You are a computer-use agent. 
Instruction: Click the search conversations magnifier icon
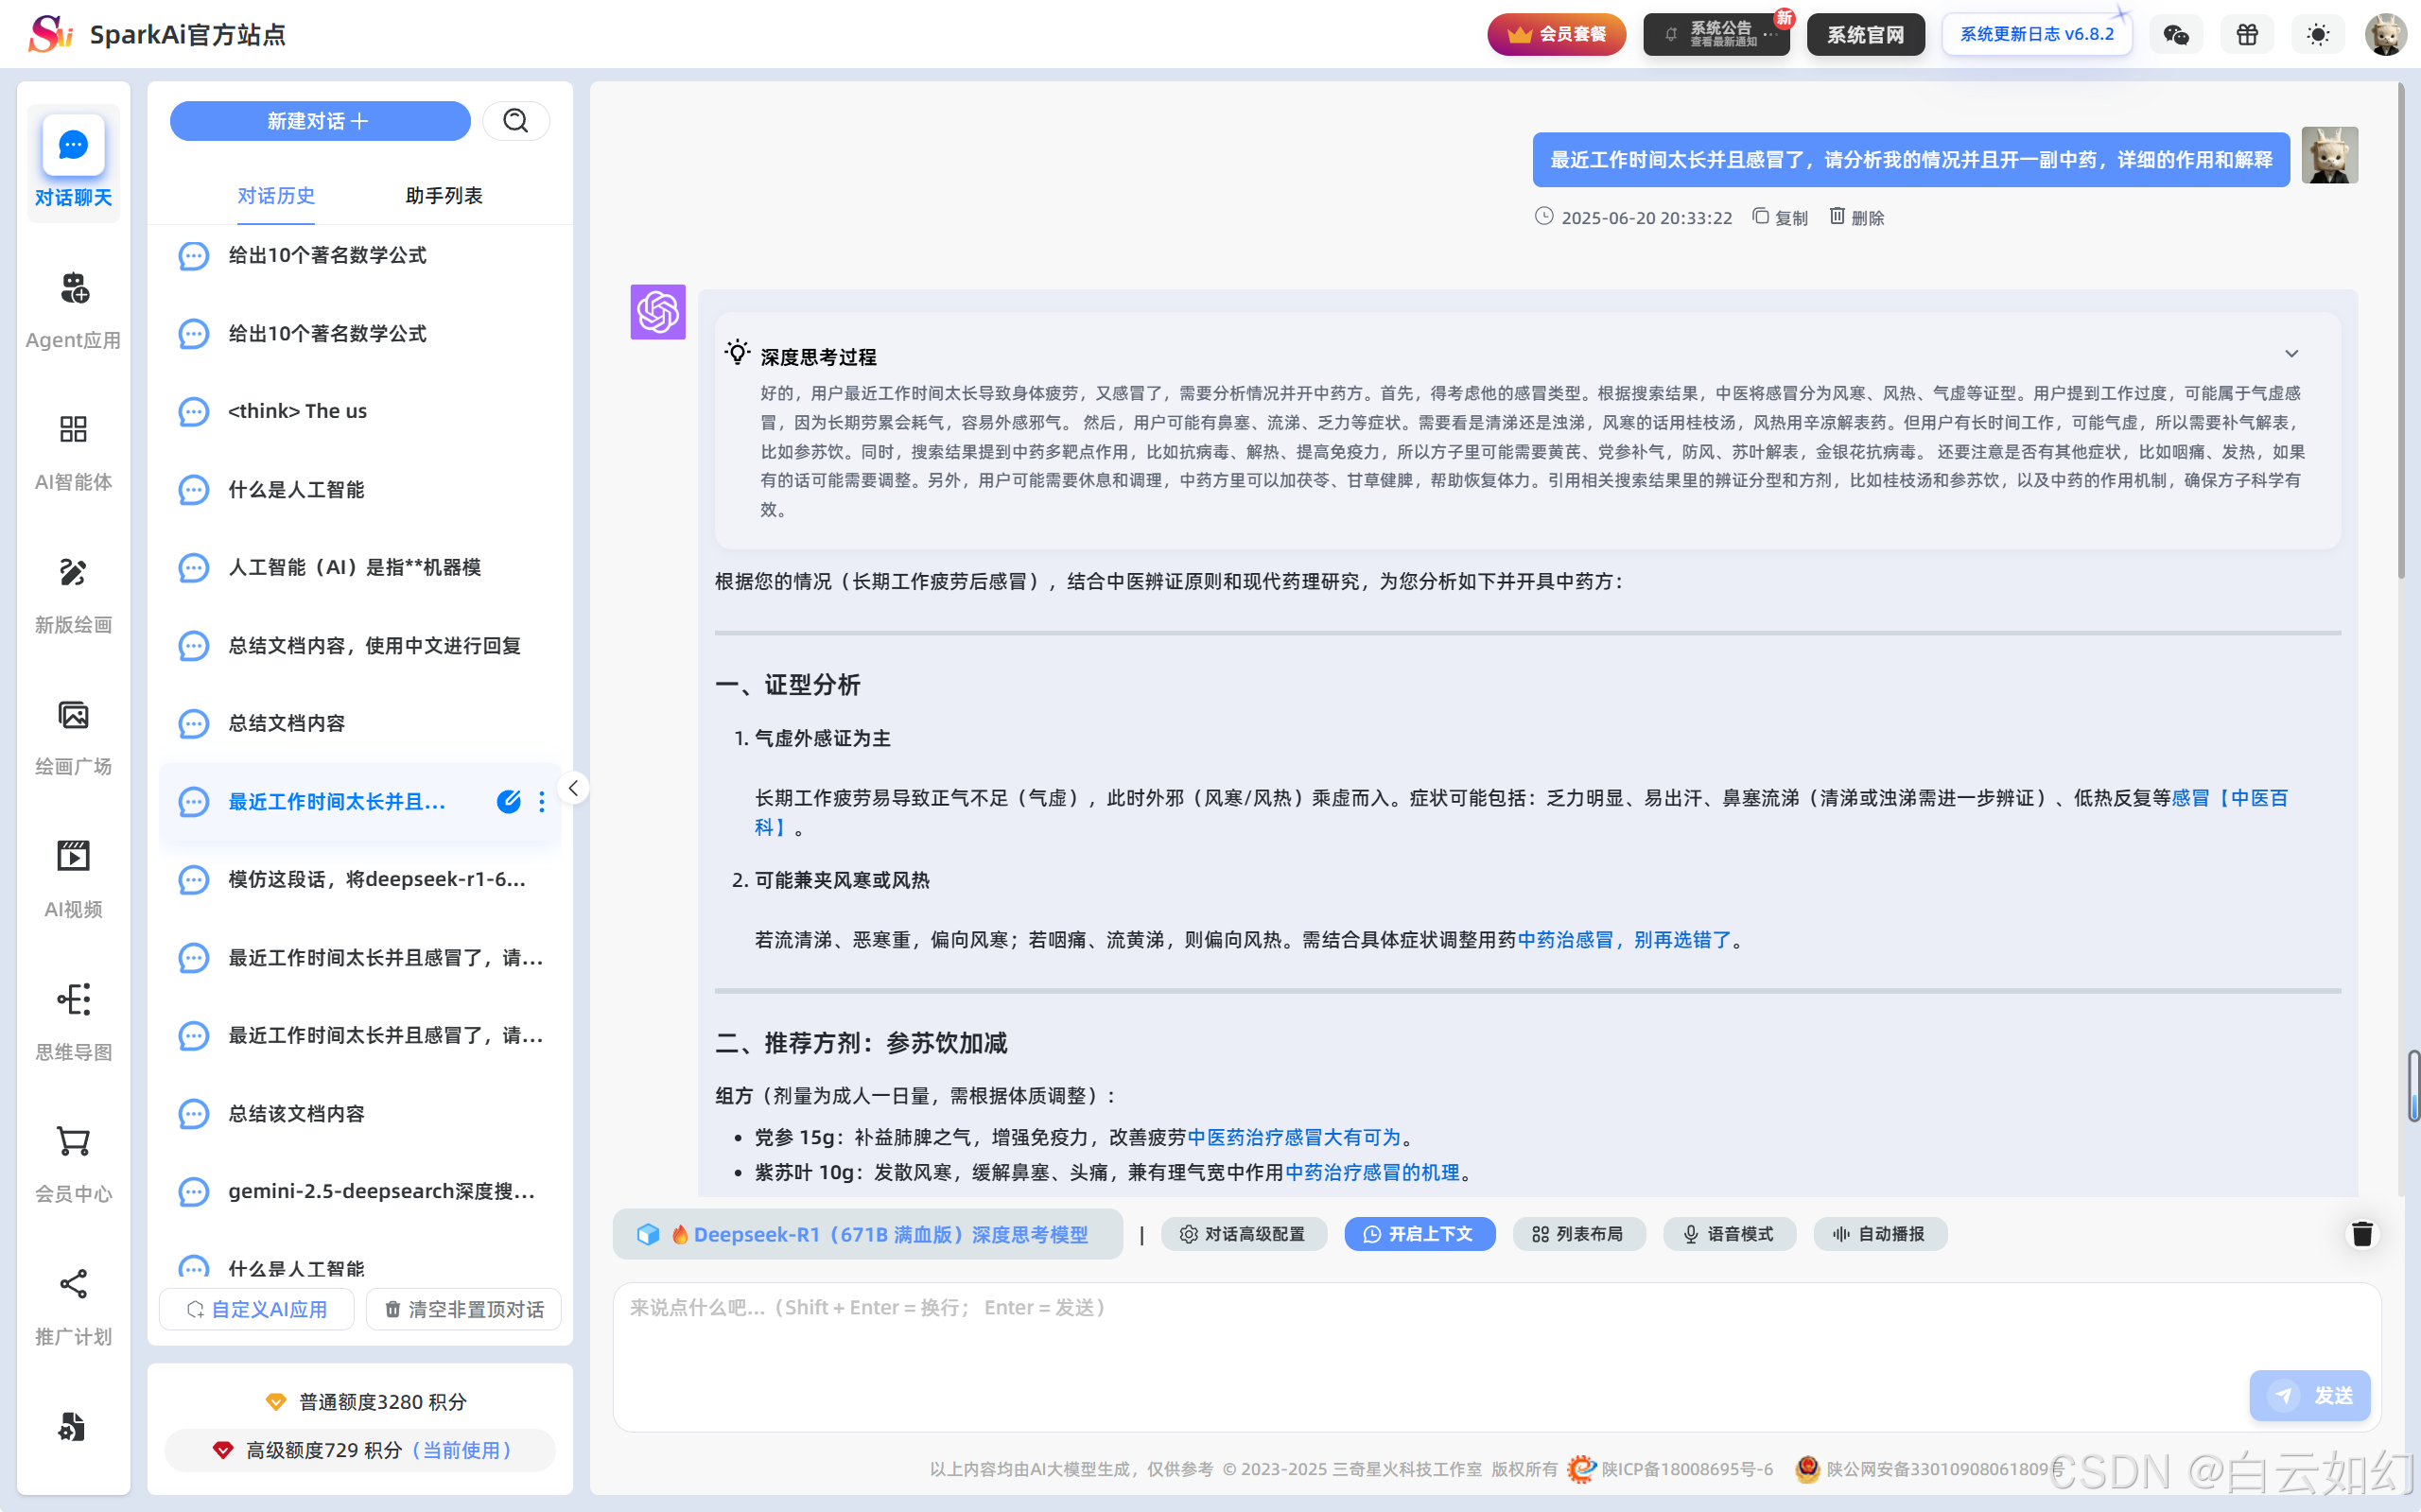(515, 121)
